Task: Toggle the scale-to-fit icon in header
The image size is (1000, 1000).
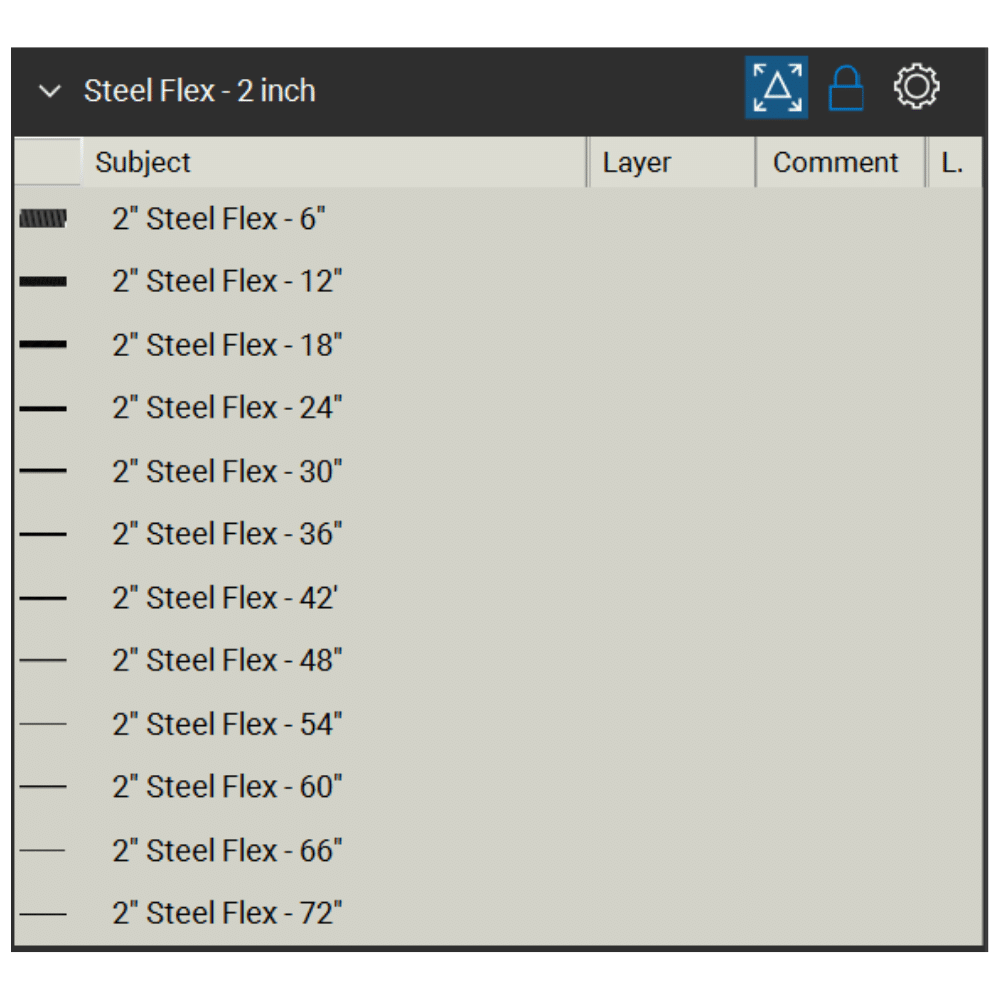Action: [x=776, y=88]
